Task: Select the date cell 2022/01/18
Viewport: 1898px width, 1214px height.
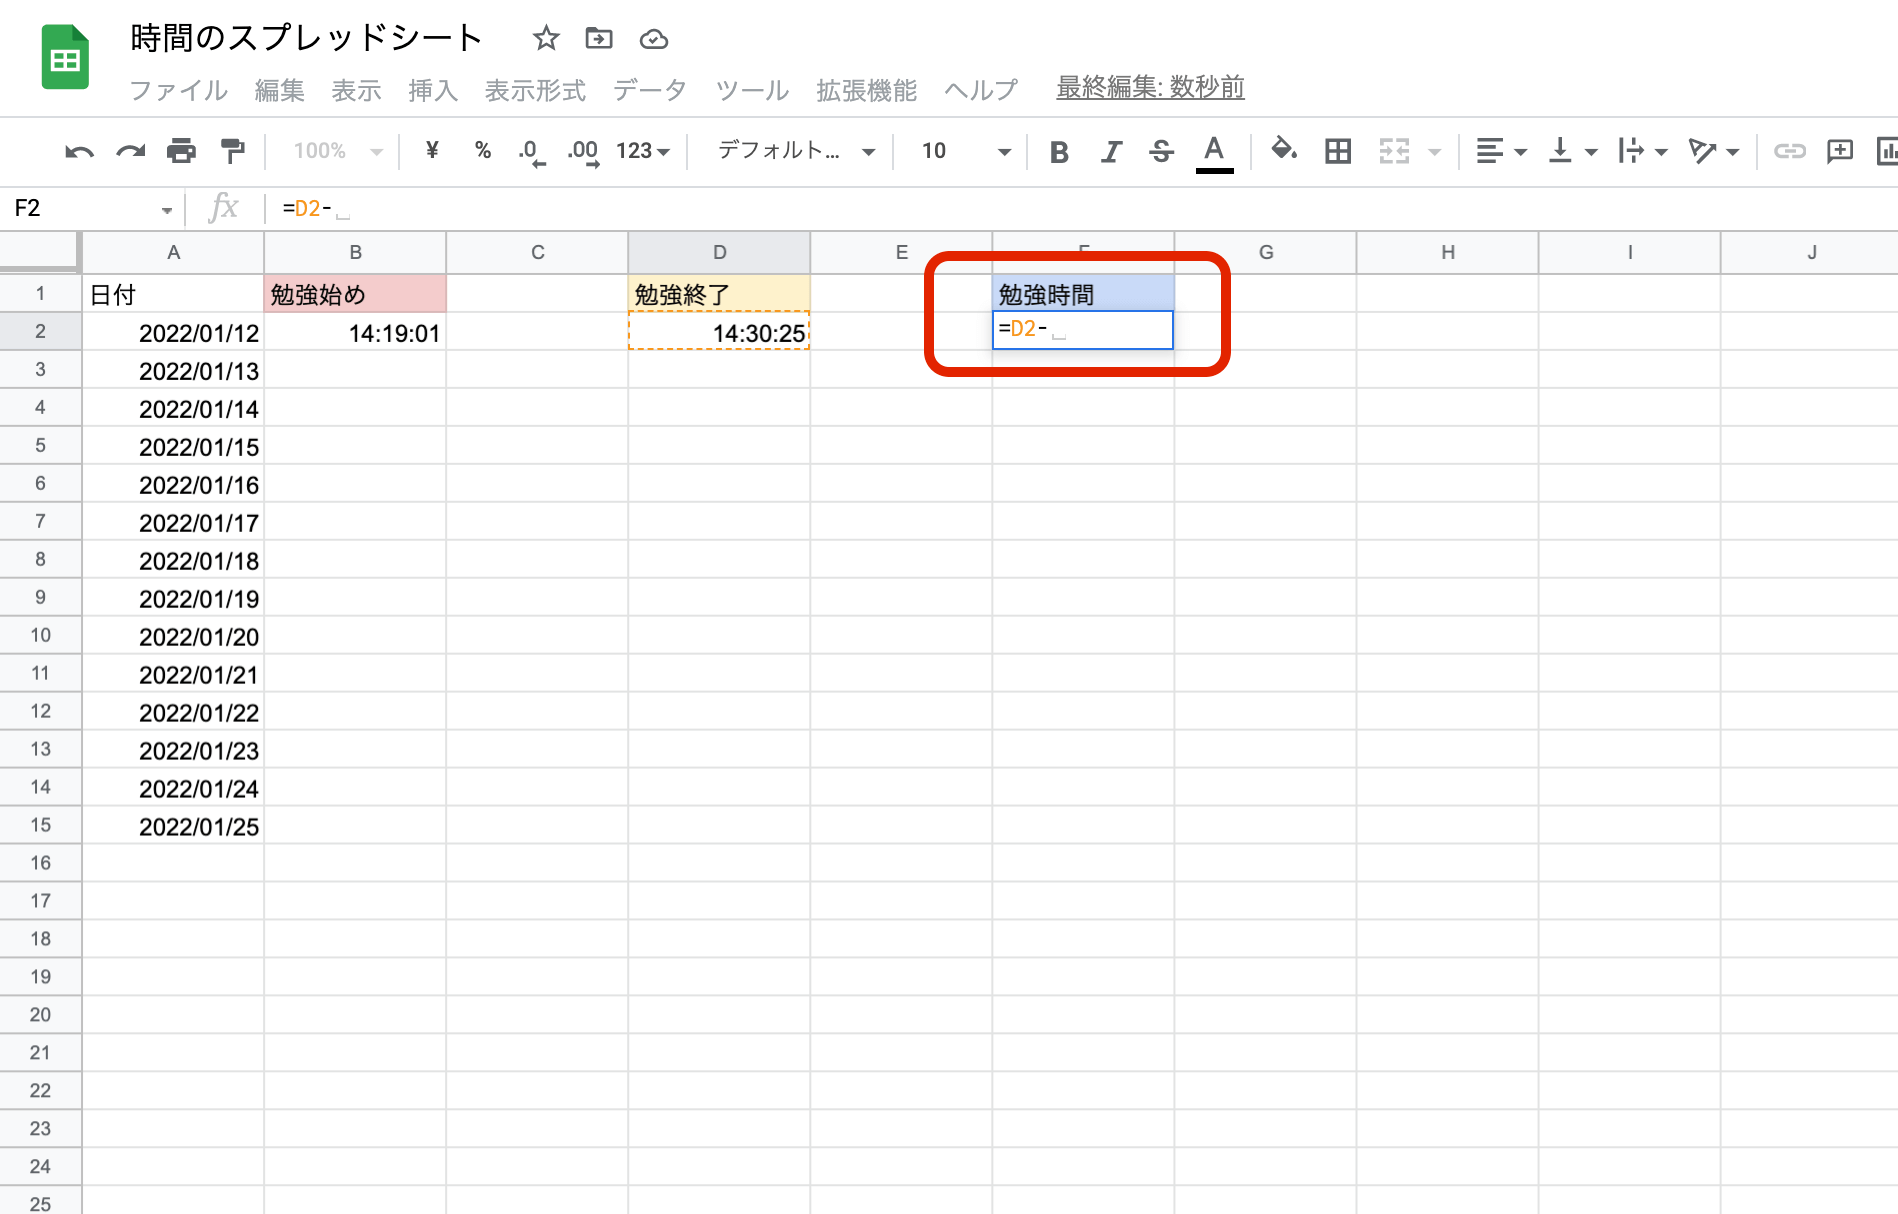Action: click(x=173, y=560)
